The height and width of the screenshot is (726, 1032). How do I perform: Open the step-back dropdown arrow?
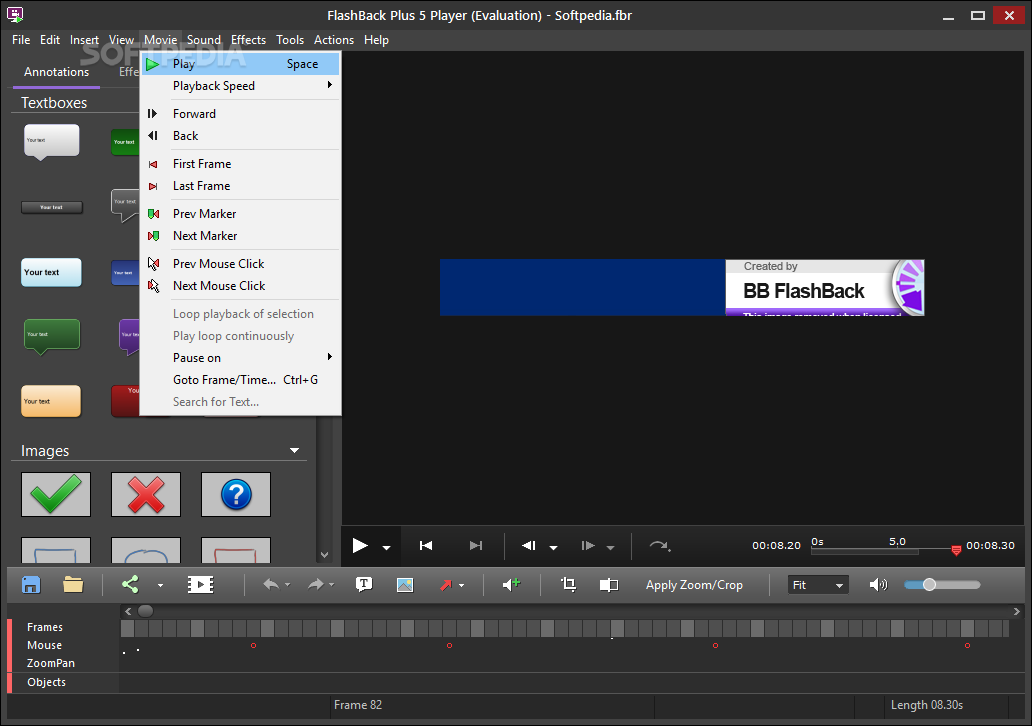click(x=554, y=547)
